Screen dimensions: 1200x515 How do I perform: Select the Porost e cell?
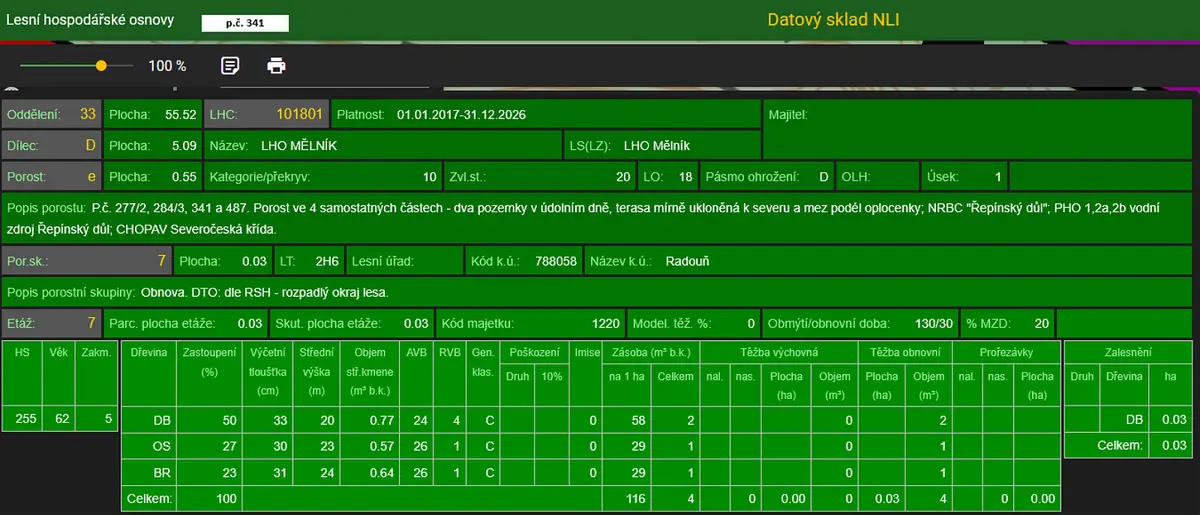(x=51, y=177)
